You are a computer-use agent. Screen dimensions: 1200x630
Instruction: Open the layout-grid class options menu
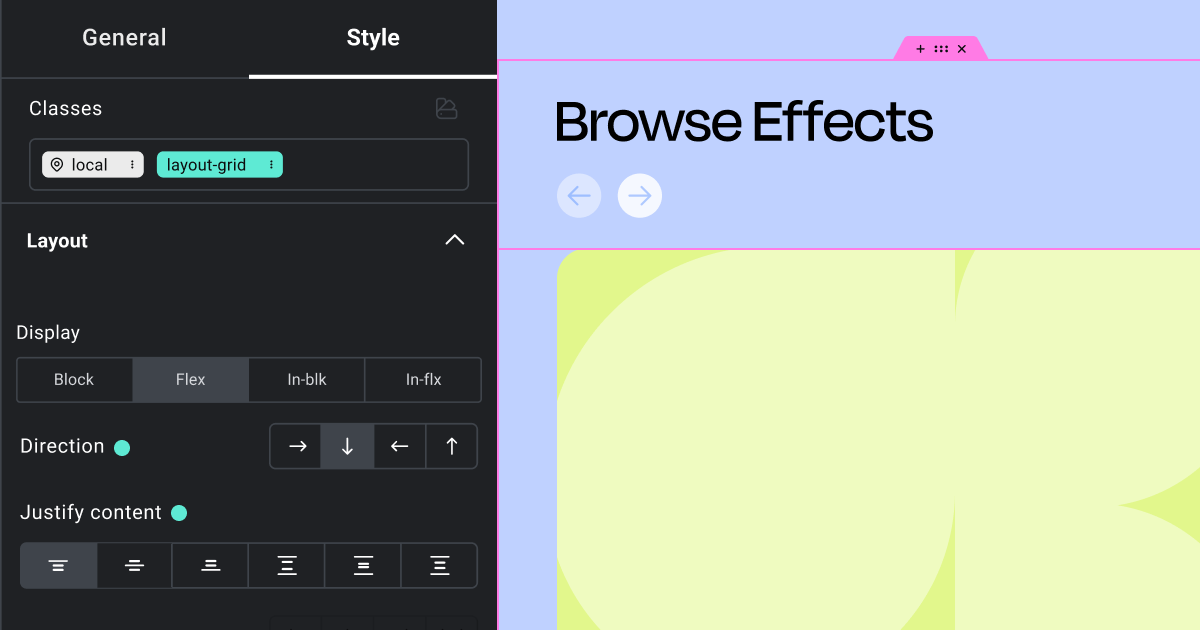269,164
